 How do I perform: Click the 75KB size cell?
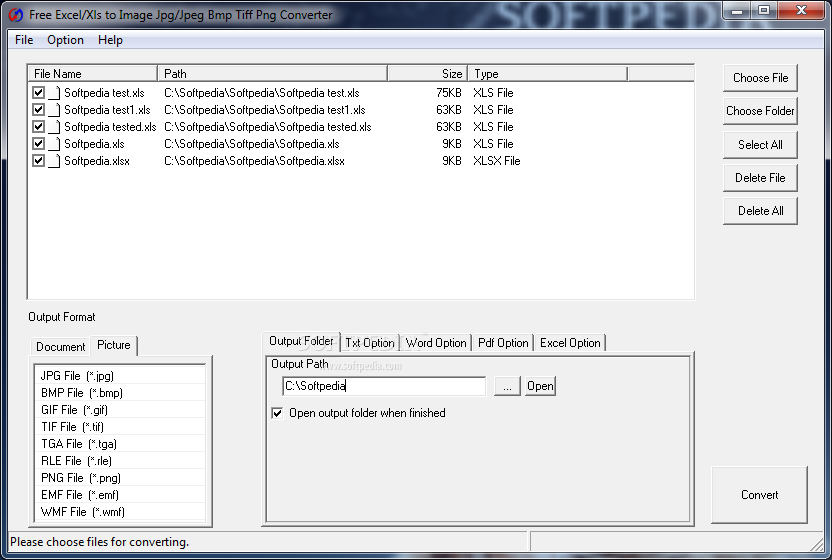(449, 93)
